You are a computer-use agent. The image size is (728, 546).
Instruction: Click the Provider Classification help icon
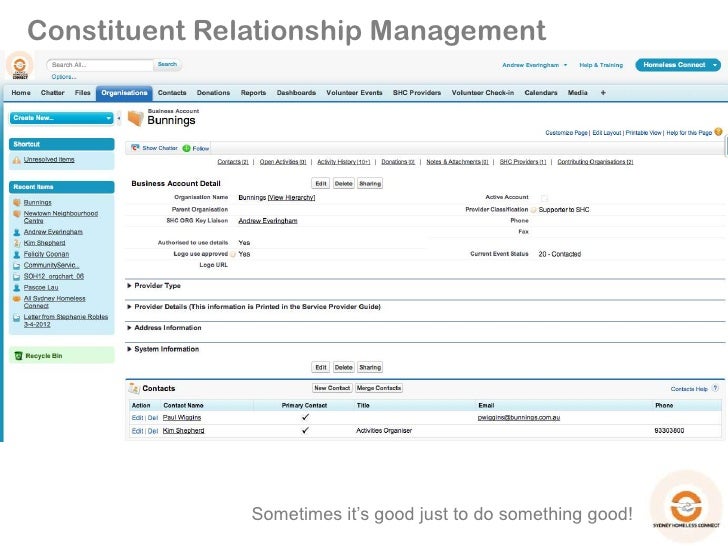(x=533, y=210)
